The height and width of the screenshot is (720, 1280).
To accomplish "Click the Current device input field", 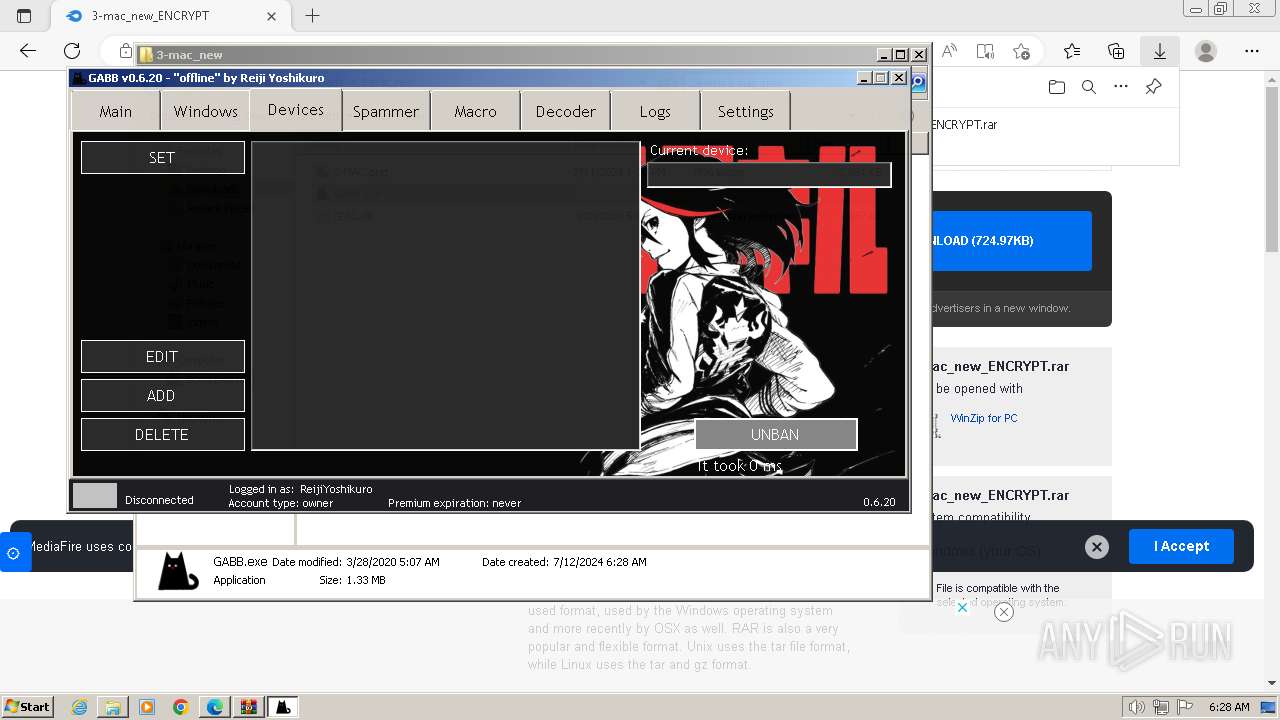I will tap(768, 173).
